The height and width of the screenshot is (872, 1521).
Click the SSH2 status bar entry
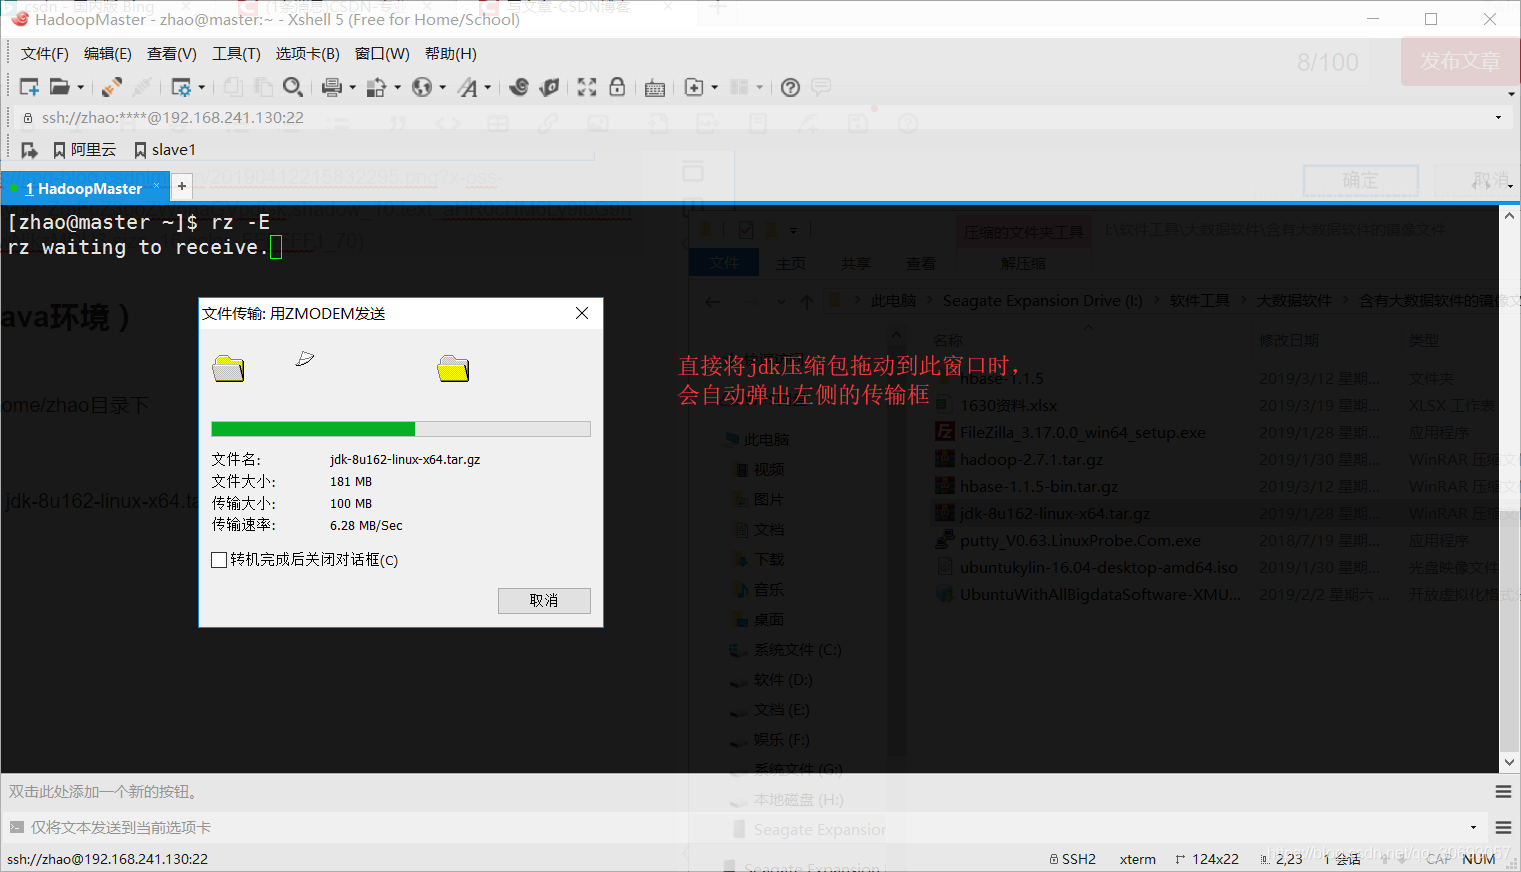(x=1072, y=859)
